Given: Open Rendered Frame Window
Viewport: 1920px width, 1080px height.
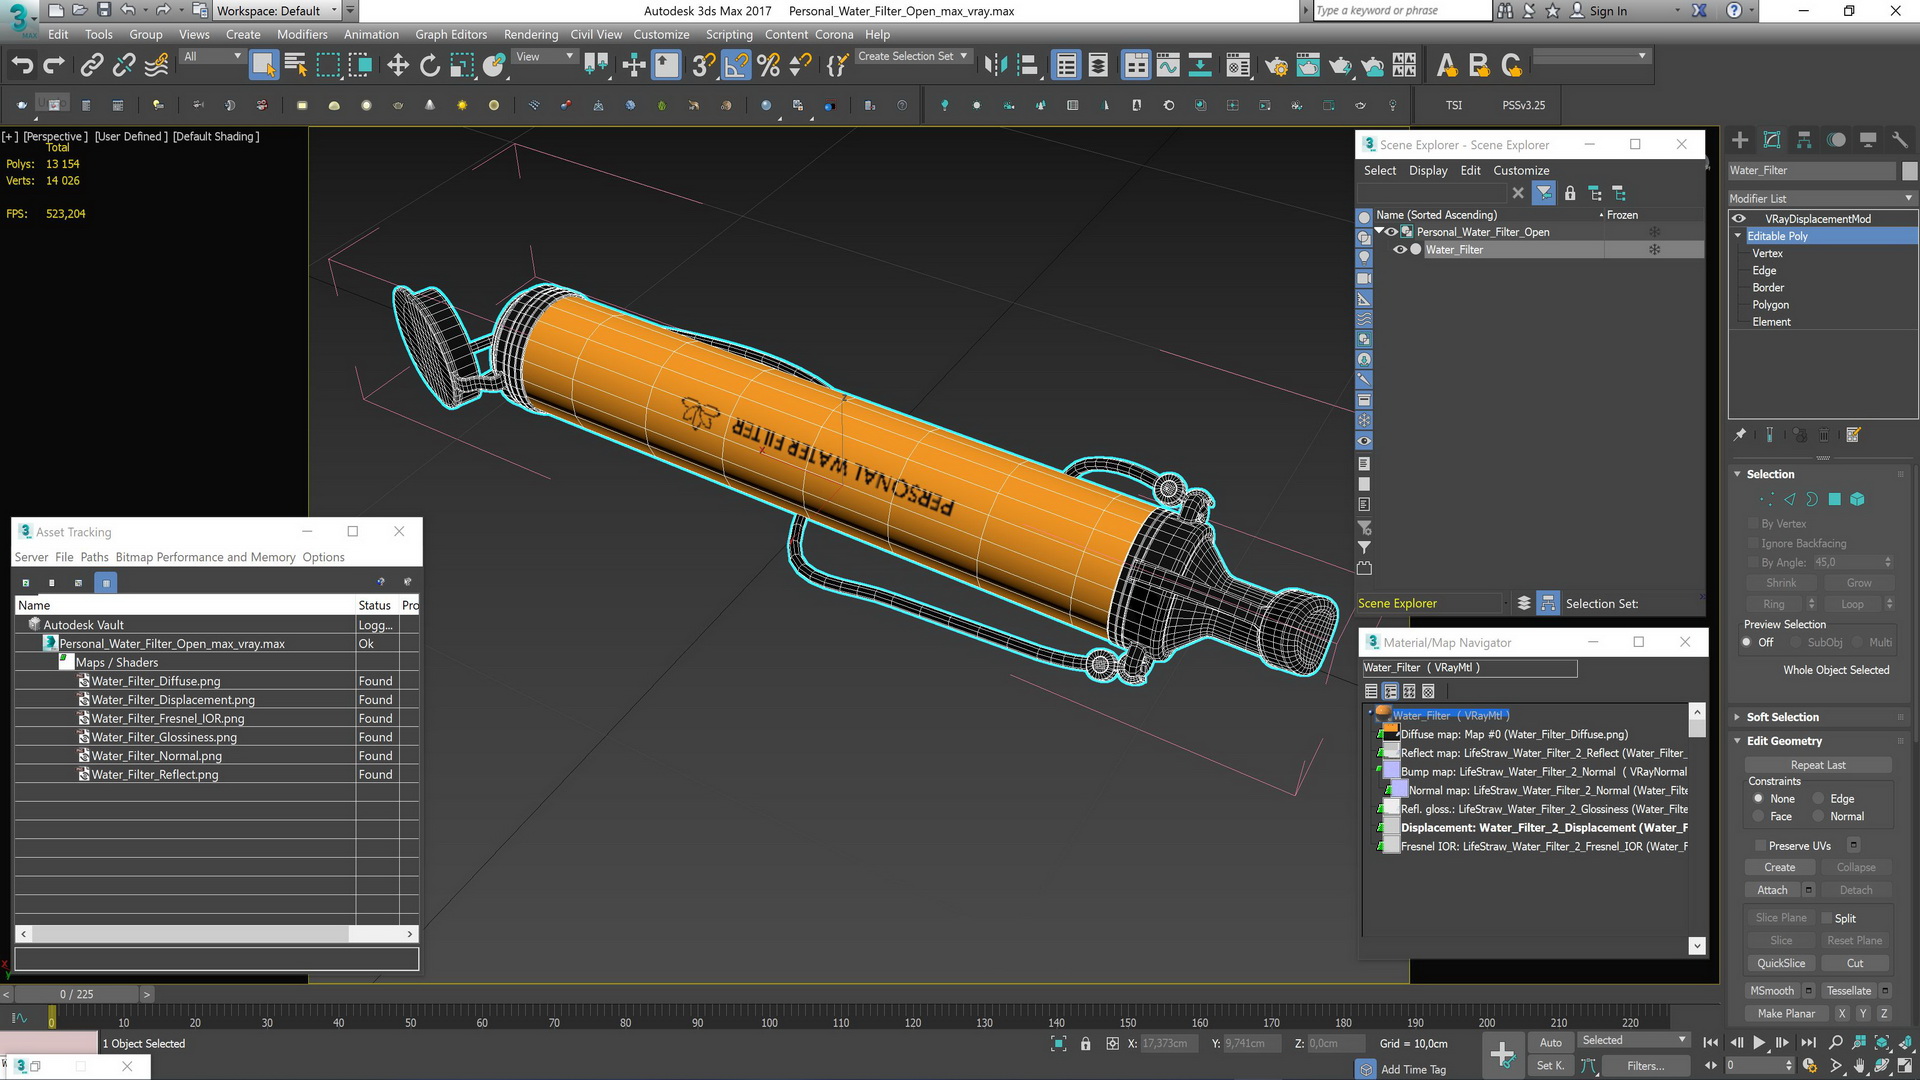Looking at the screenshot, I should pos(1308,66).
